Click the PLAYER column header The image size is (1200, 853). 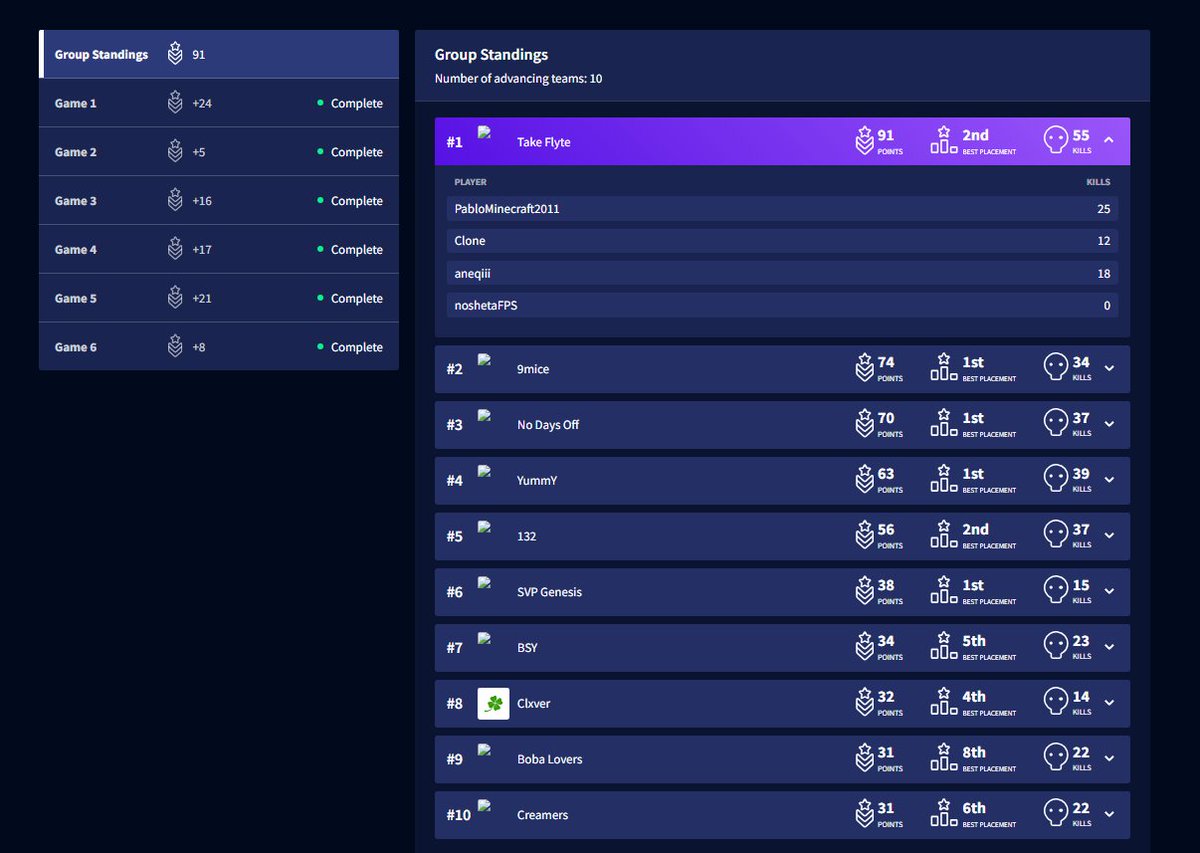(471, 182)
